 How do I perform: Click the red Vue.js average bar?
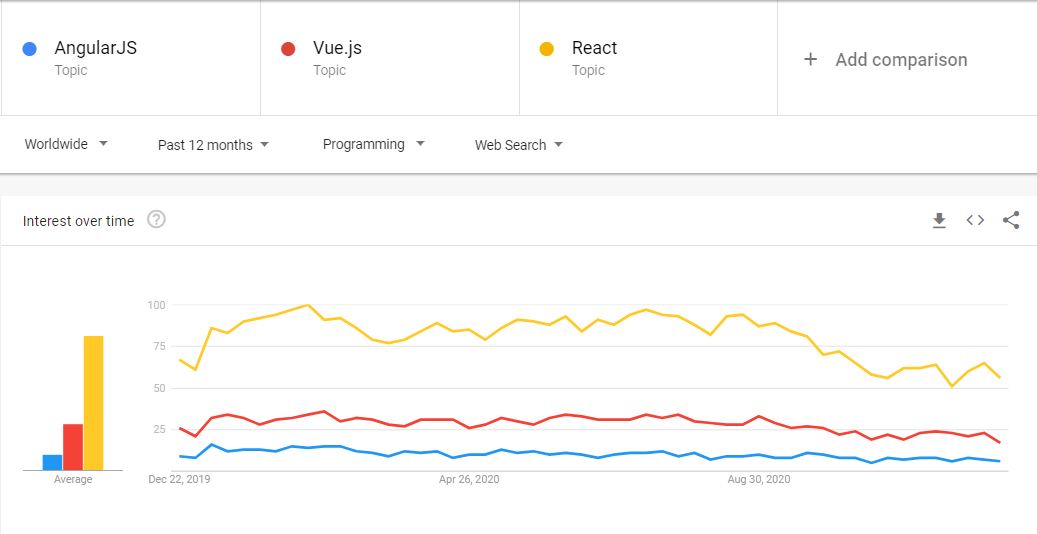73,447
